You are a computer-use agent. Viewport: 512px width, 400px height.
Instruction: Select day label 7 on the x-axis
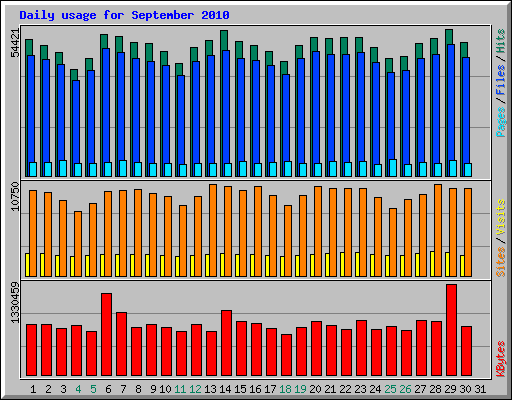(123, 389)
